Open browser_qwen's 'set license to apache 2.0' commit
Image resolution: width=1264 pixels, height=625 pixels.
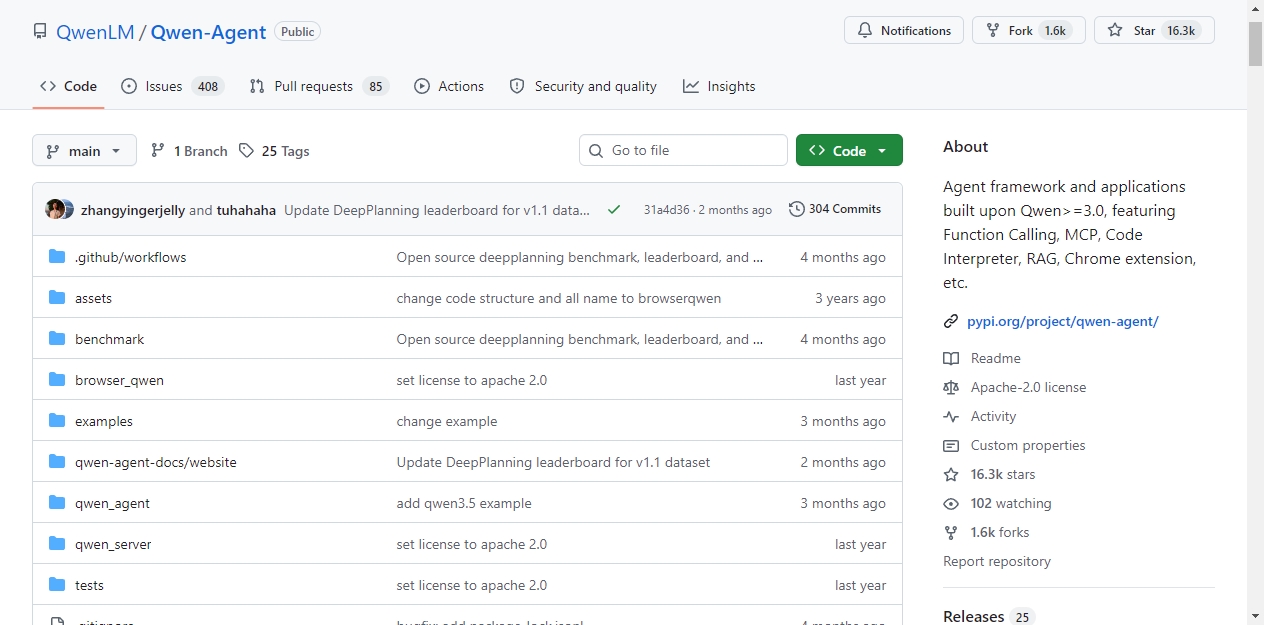[x=471, y=380]
